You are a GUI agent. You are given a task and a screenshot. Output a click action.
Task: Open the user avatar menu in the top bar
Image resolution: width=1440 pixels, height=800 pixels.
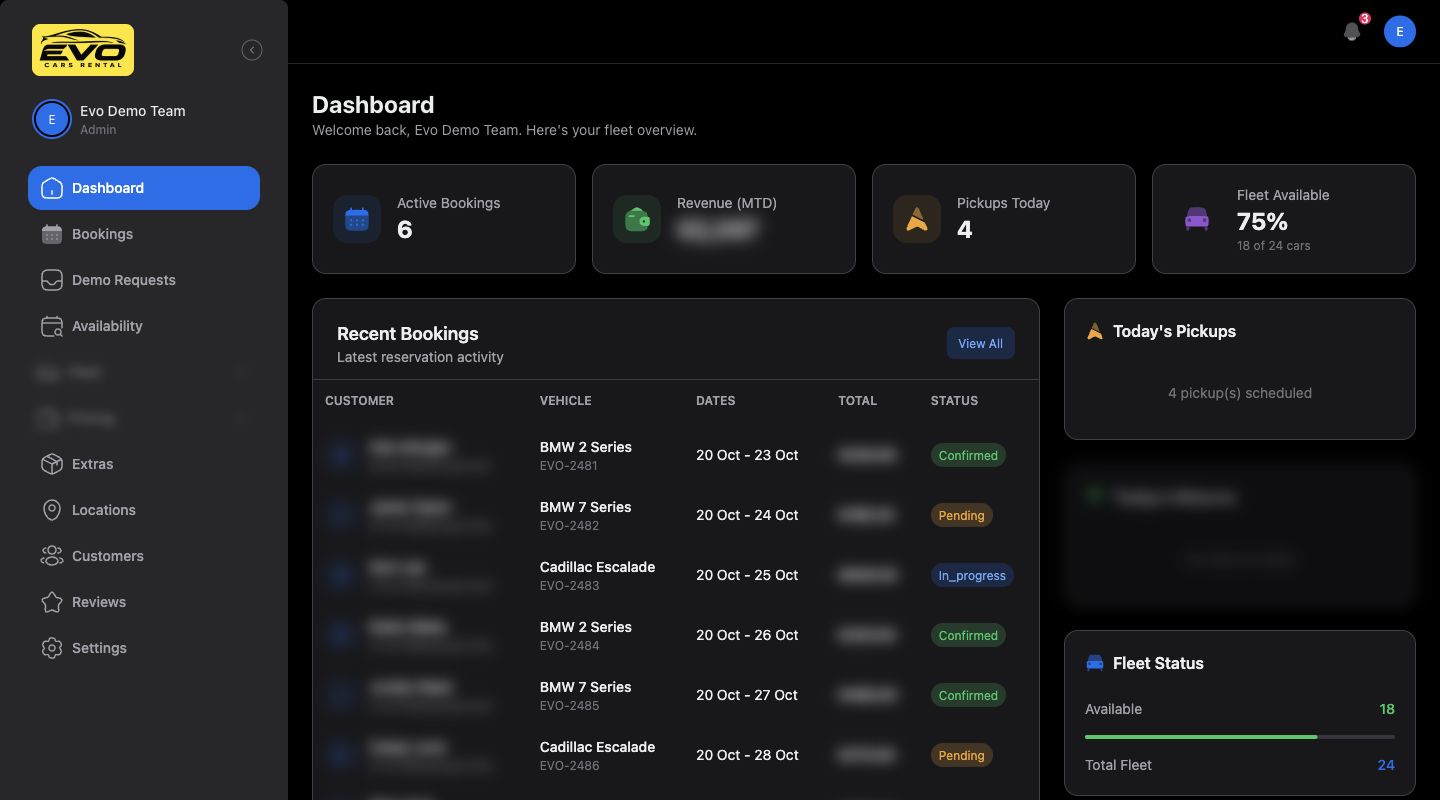[x=1400, y=32]
